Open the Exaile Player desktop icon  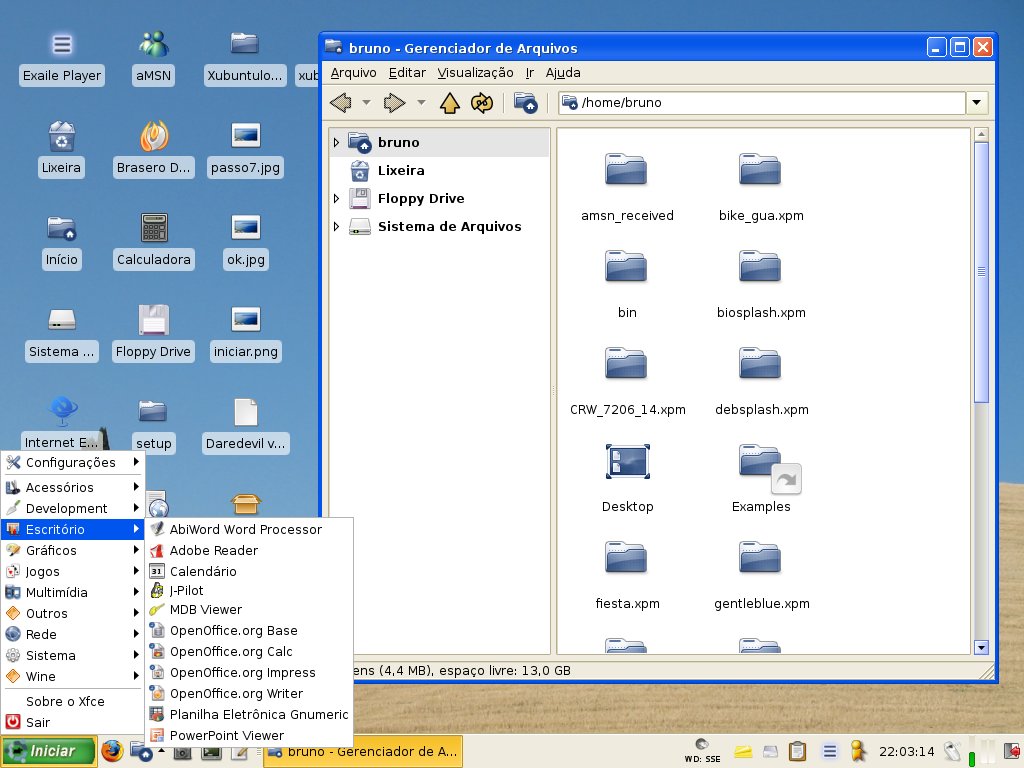click(x=62, y=59)
